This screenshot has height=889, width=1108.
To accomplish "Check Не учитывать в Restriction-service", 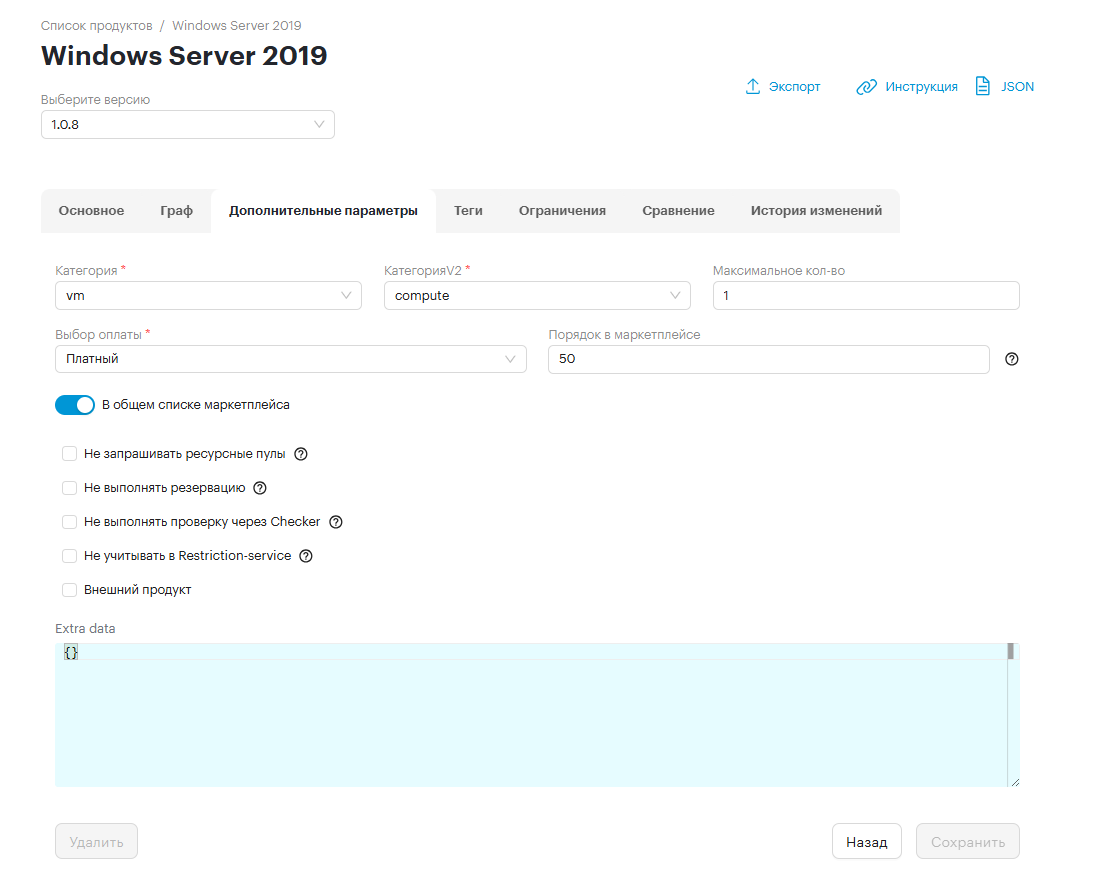I will point(69,555).
